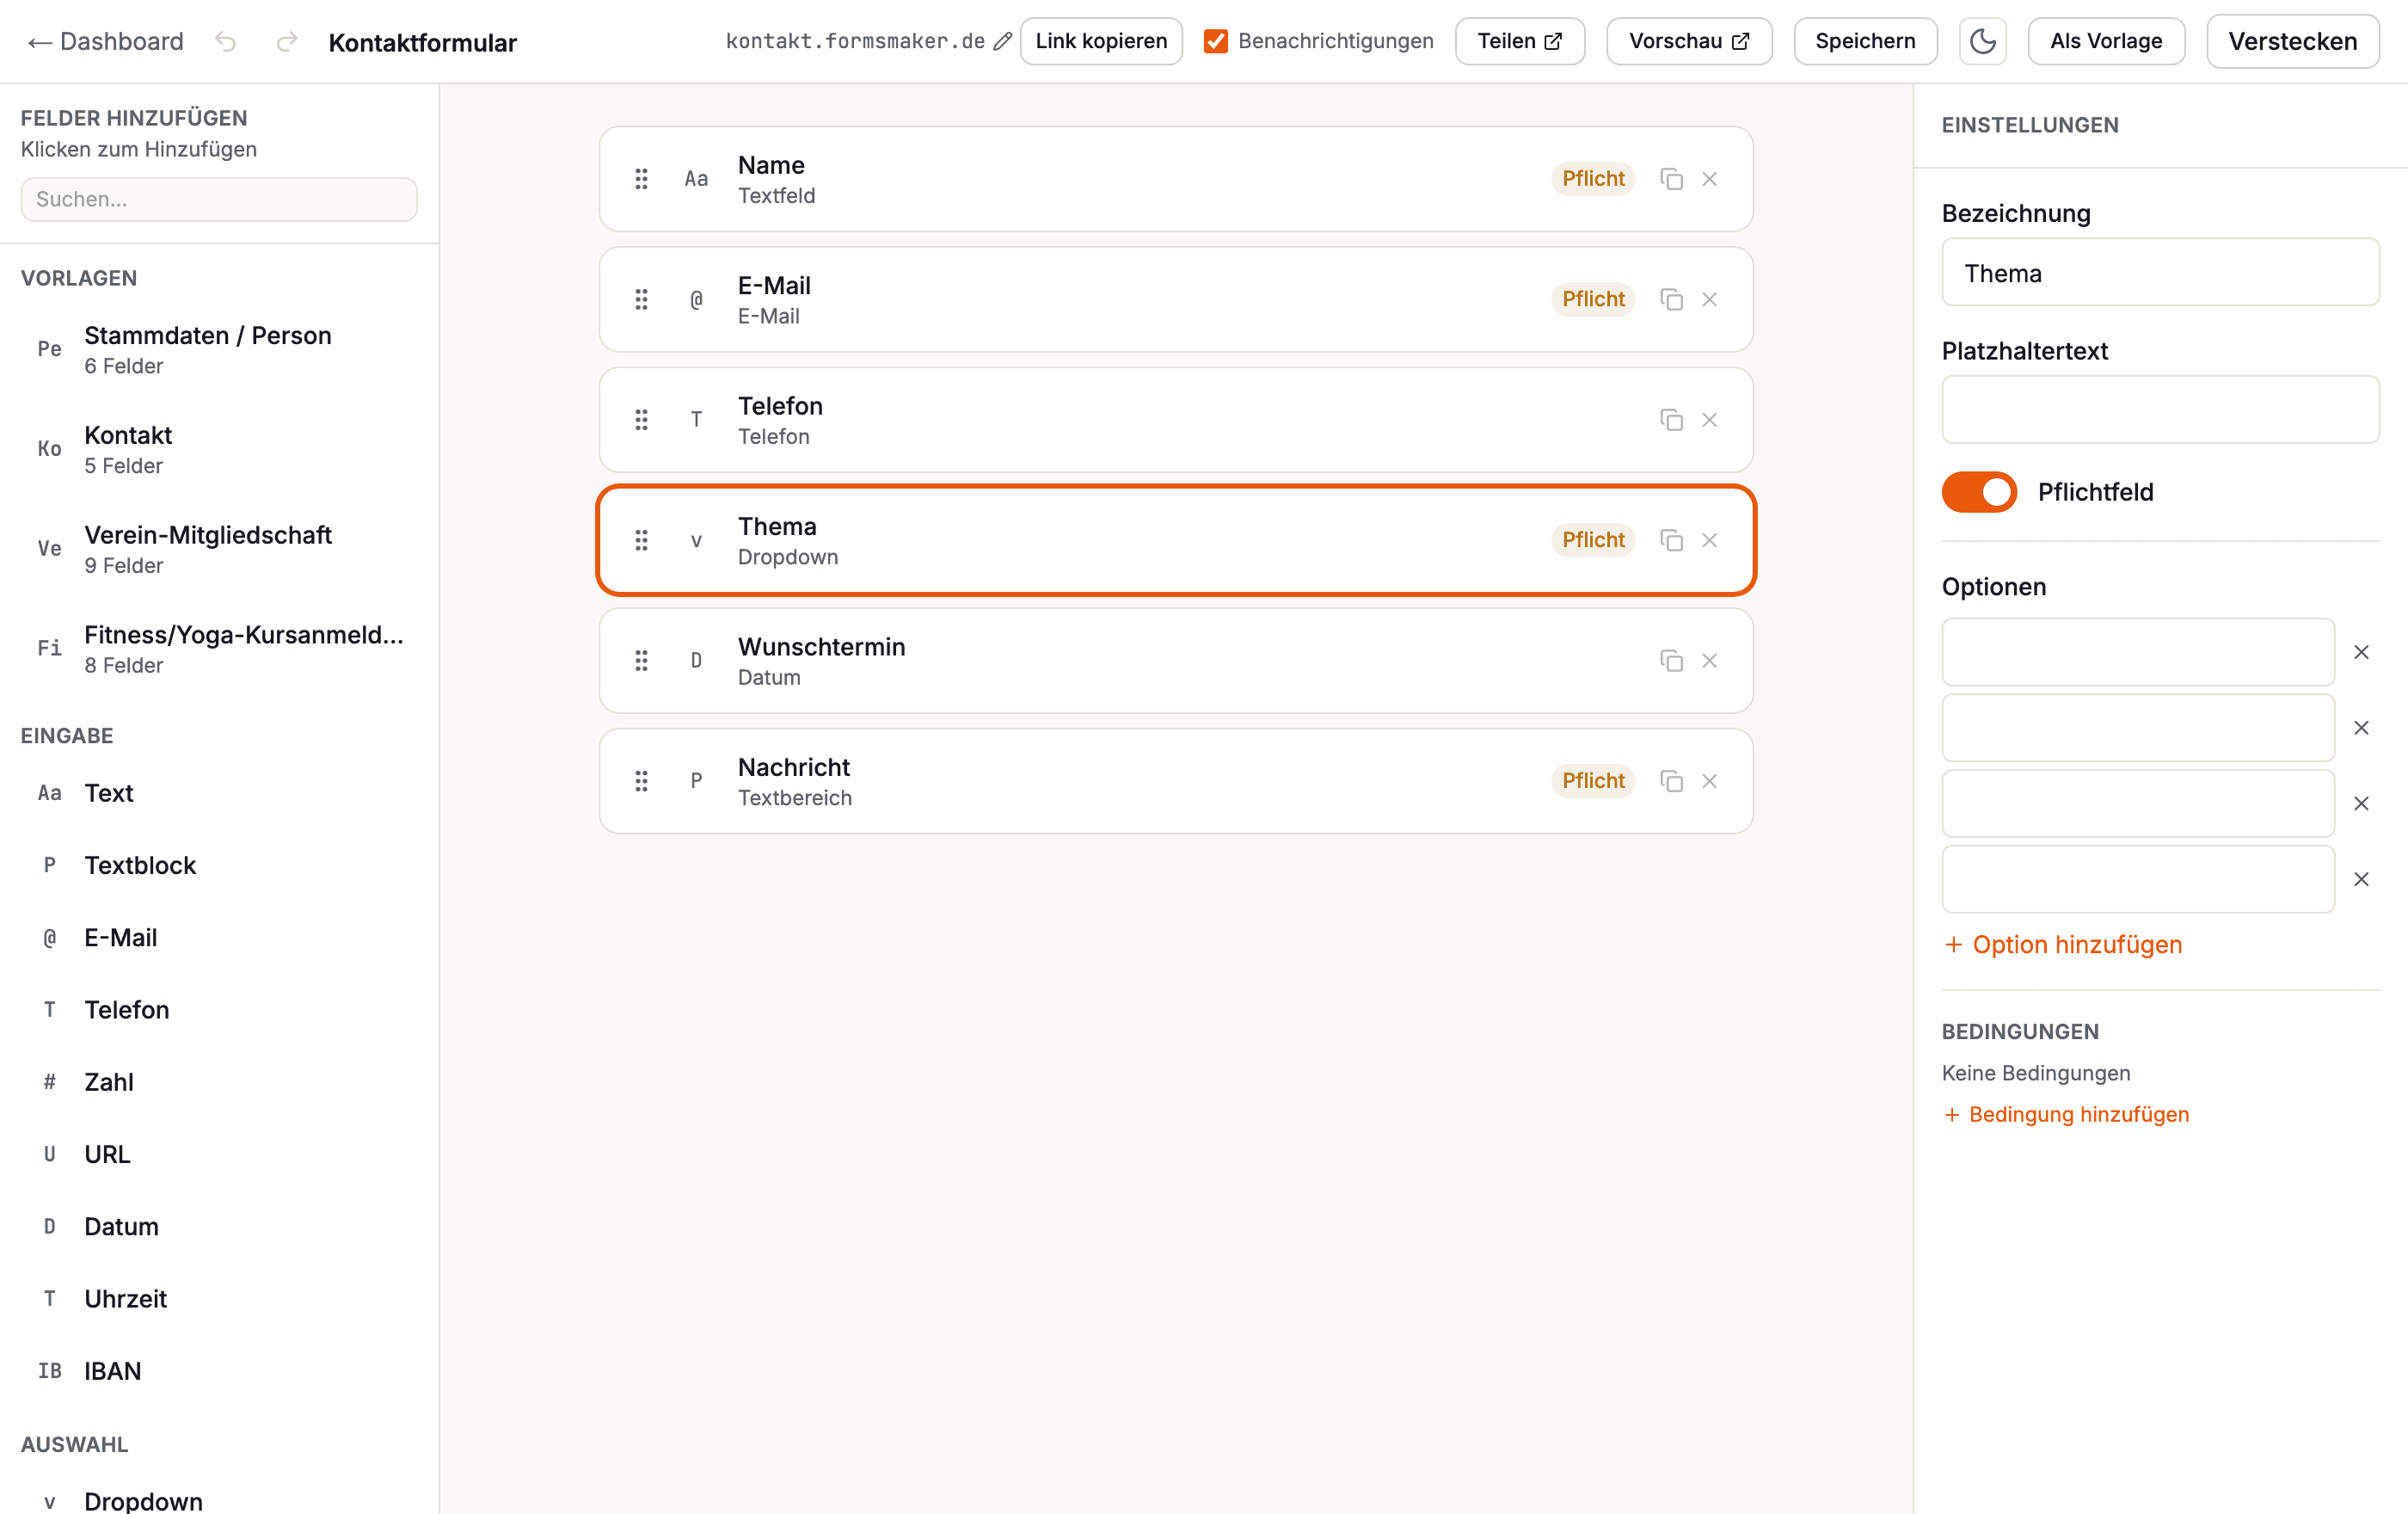Add the Fitness/Yoga-Kursanmeldung template
This screenshot has width=2408, height=1514.
point(219,649)
